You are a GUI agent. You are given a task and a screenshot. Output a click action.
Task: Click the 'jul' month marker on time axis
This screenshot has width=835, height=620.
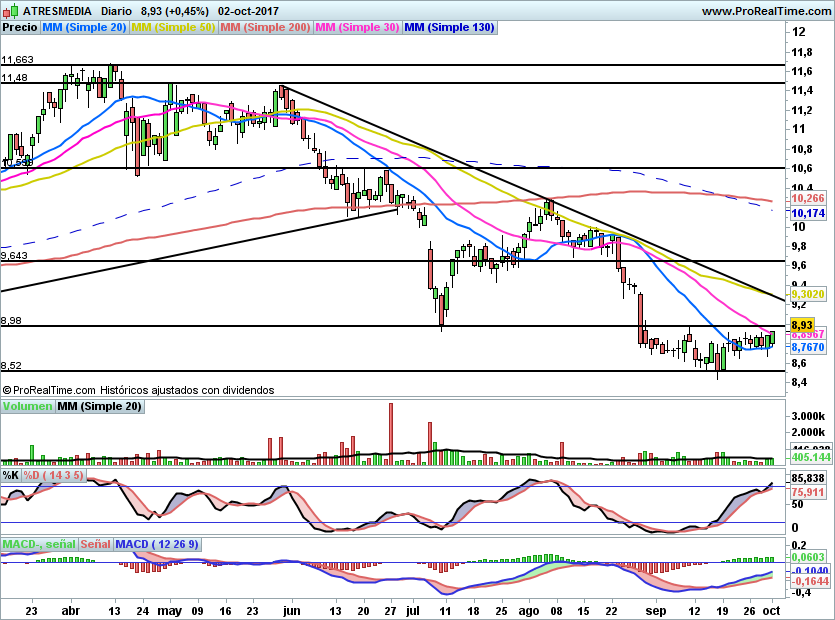[412, 610]
